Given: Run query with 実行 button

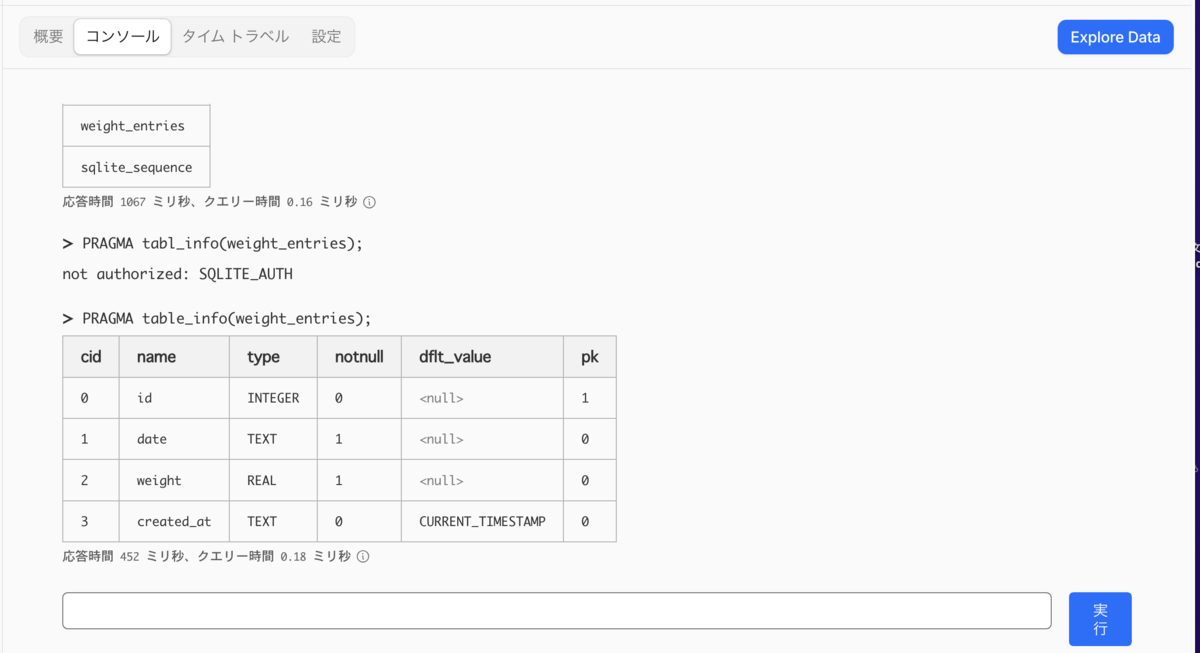Looking at the screenshot, I should [x=1100, y=619].
